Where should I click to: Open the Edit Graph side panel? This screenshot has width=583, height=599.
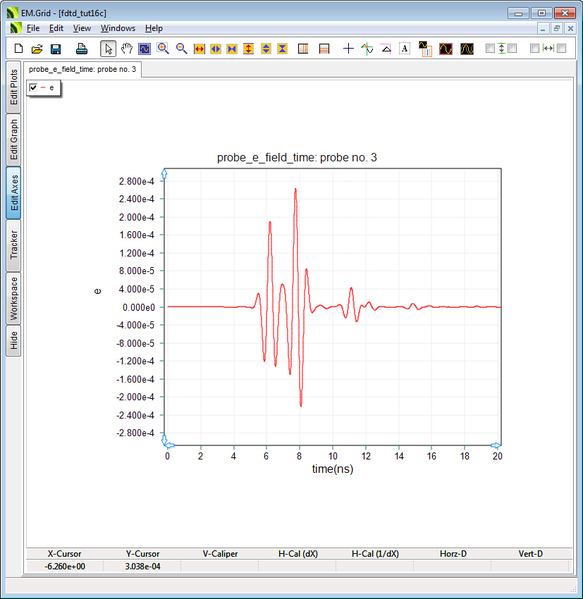pyautogui.click(x=13, y=140)
